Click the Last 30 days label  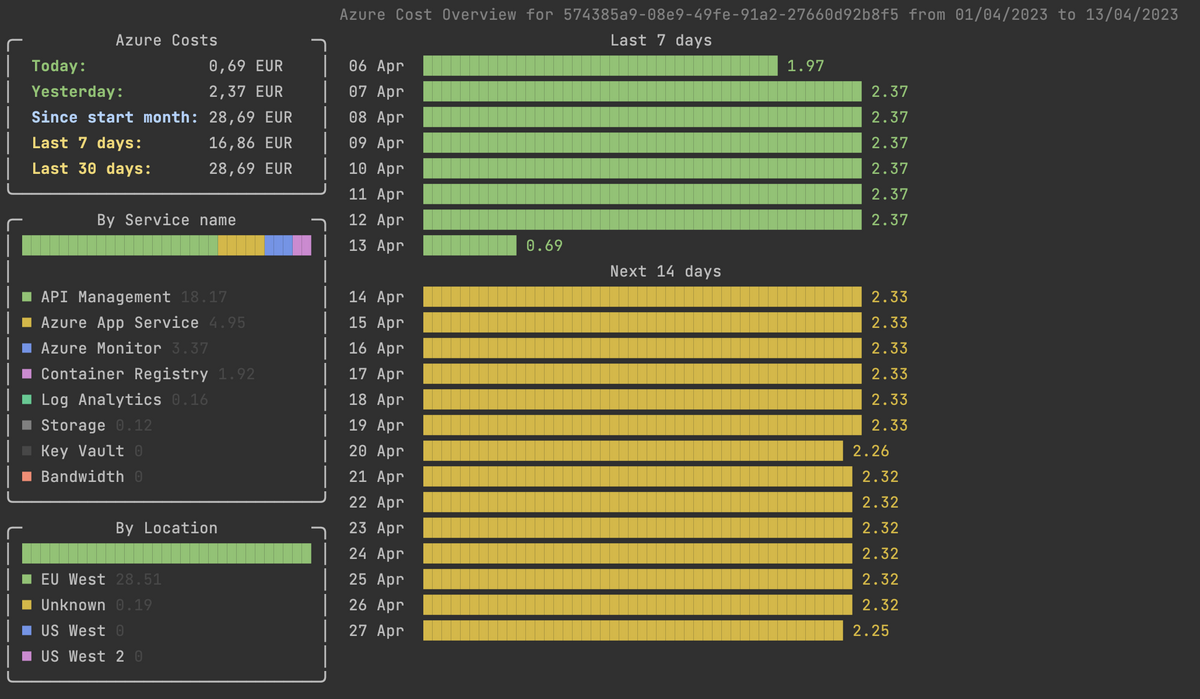(x=91, y=169)
